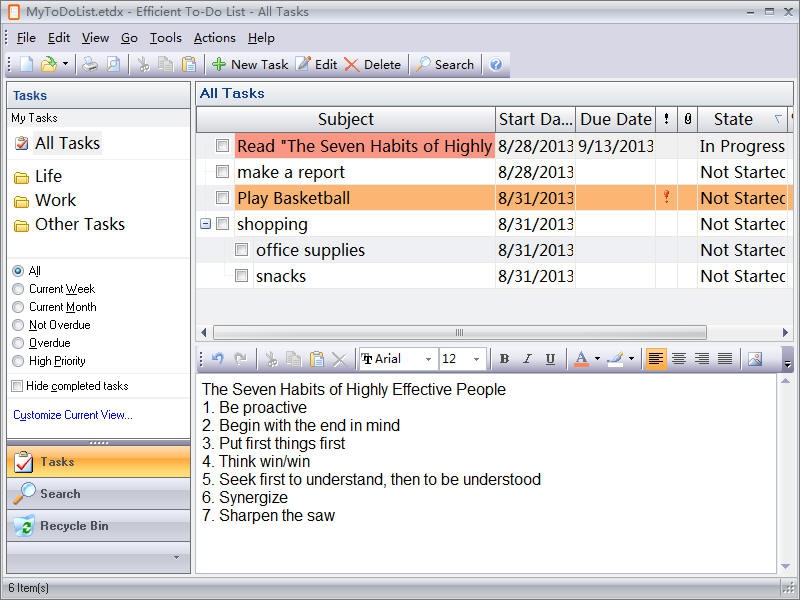Open the Actions menu

click(x=214, y=38)
